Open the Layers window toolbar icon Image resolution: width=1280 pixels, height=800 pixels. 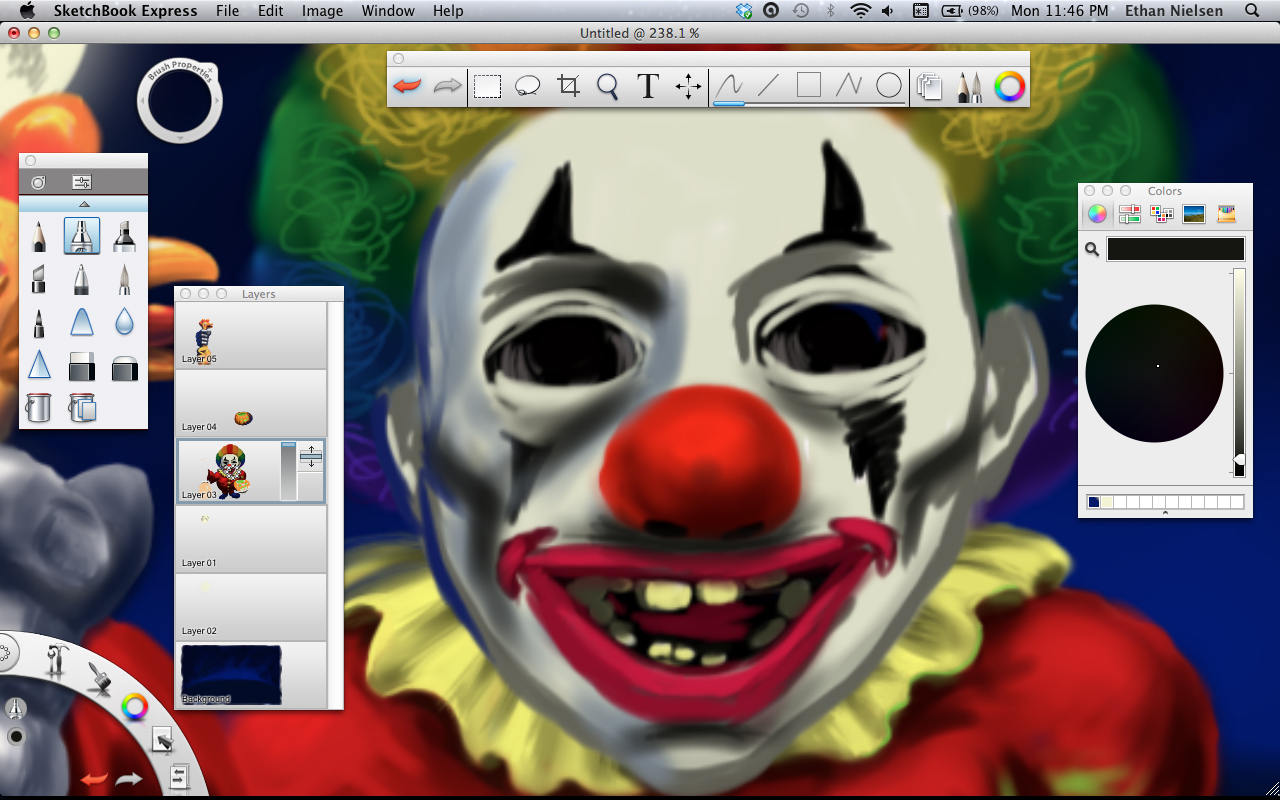[x=929, y=87]
